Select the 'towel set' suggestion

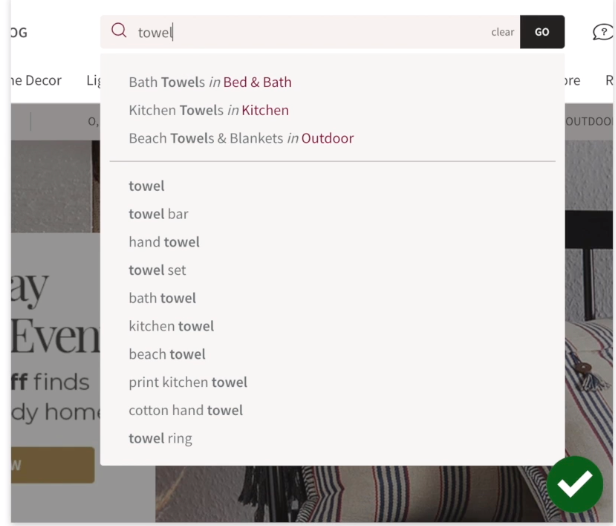tap(157, 270)
